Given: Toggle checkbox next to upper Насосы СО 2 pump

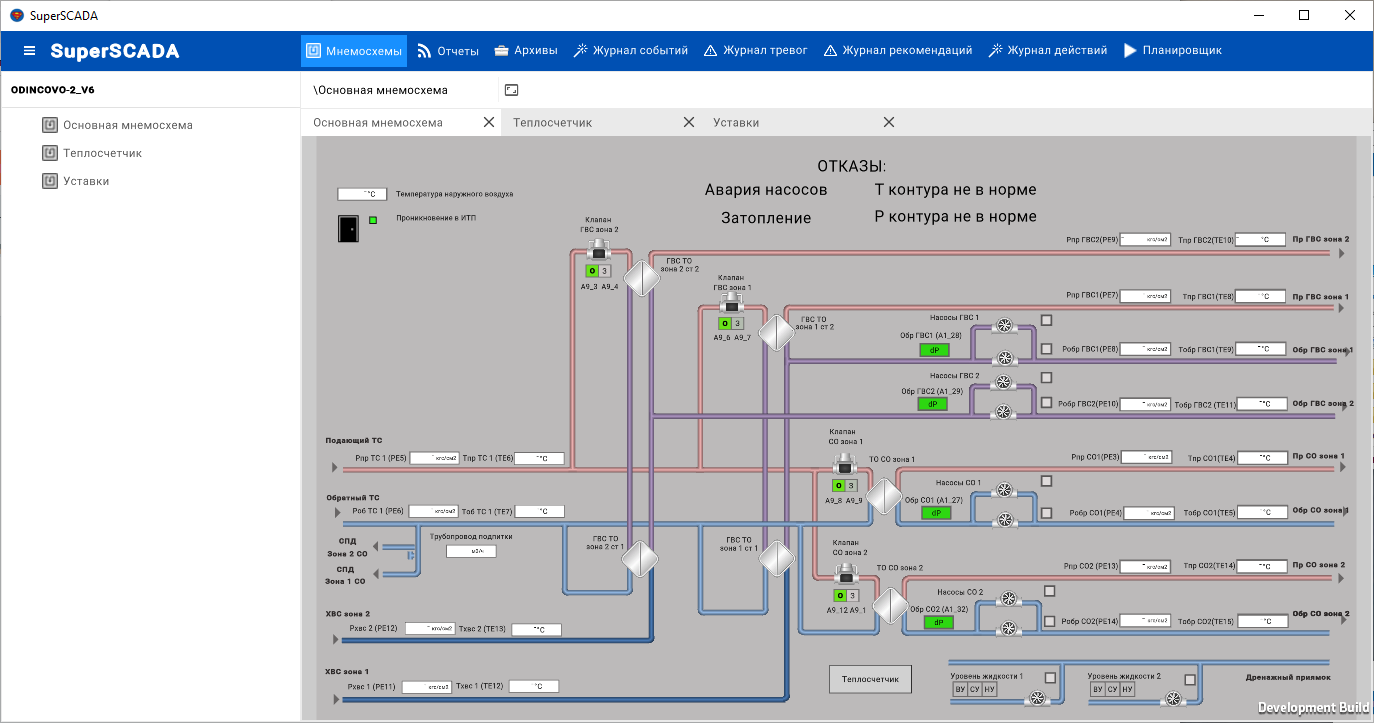Looking at the screenshot, I should click(1049, 591).
